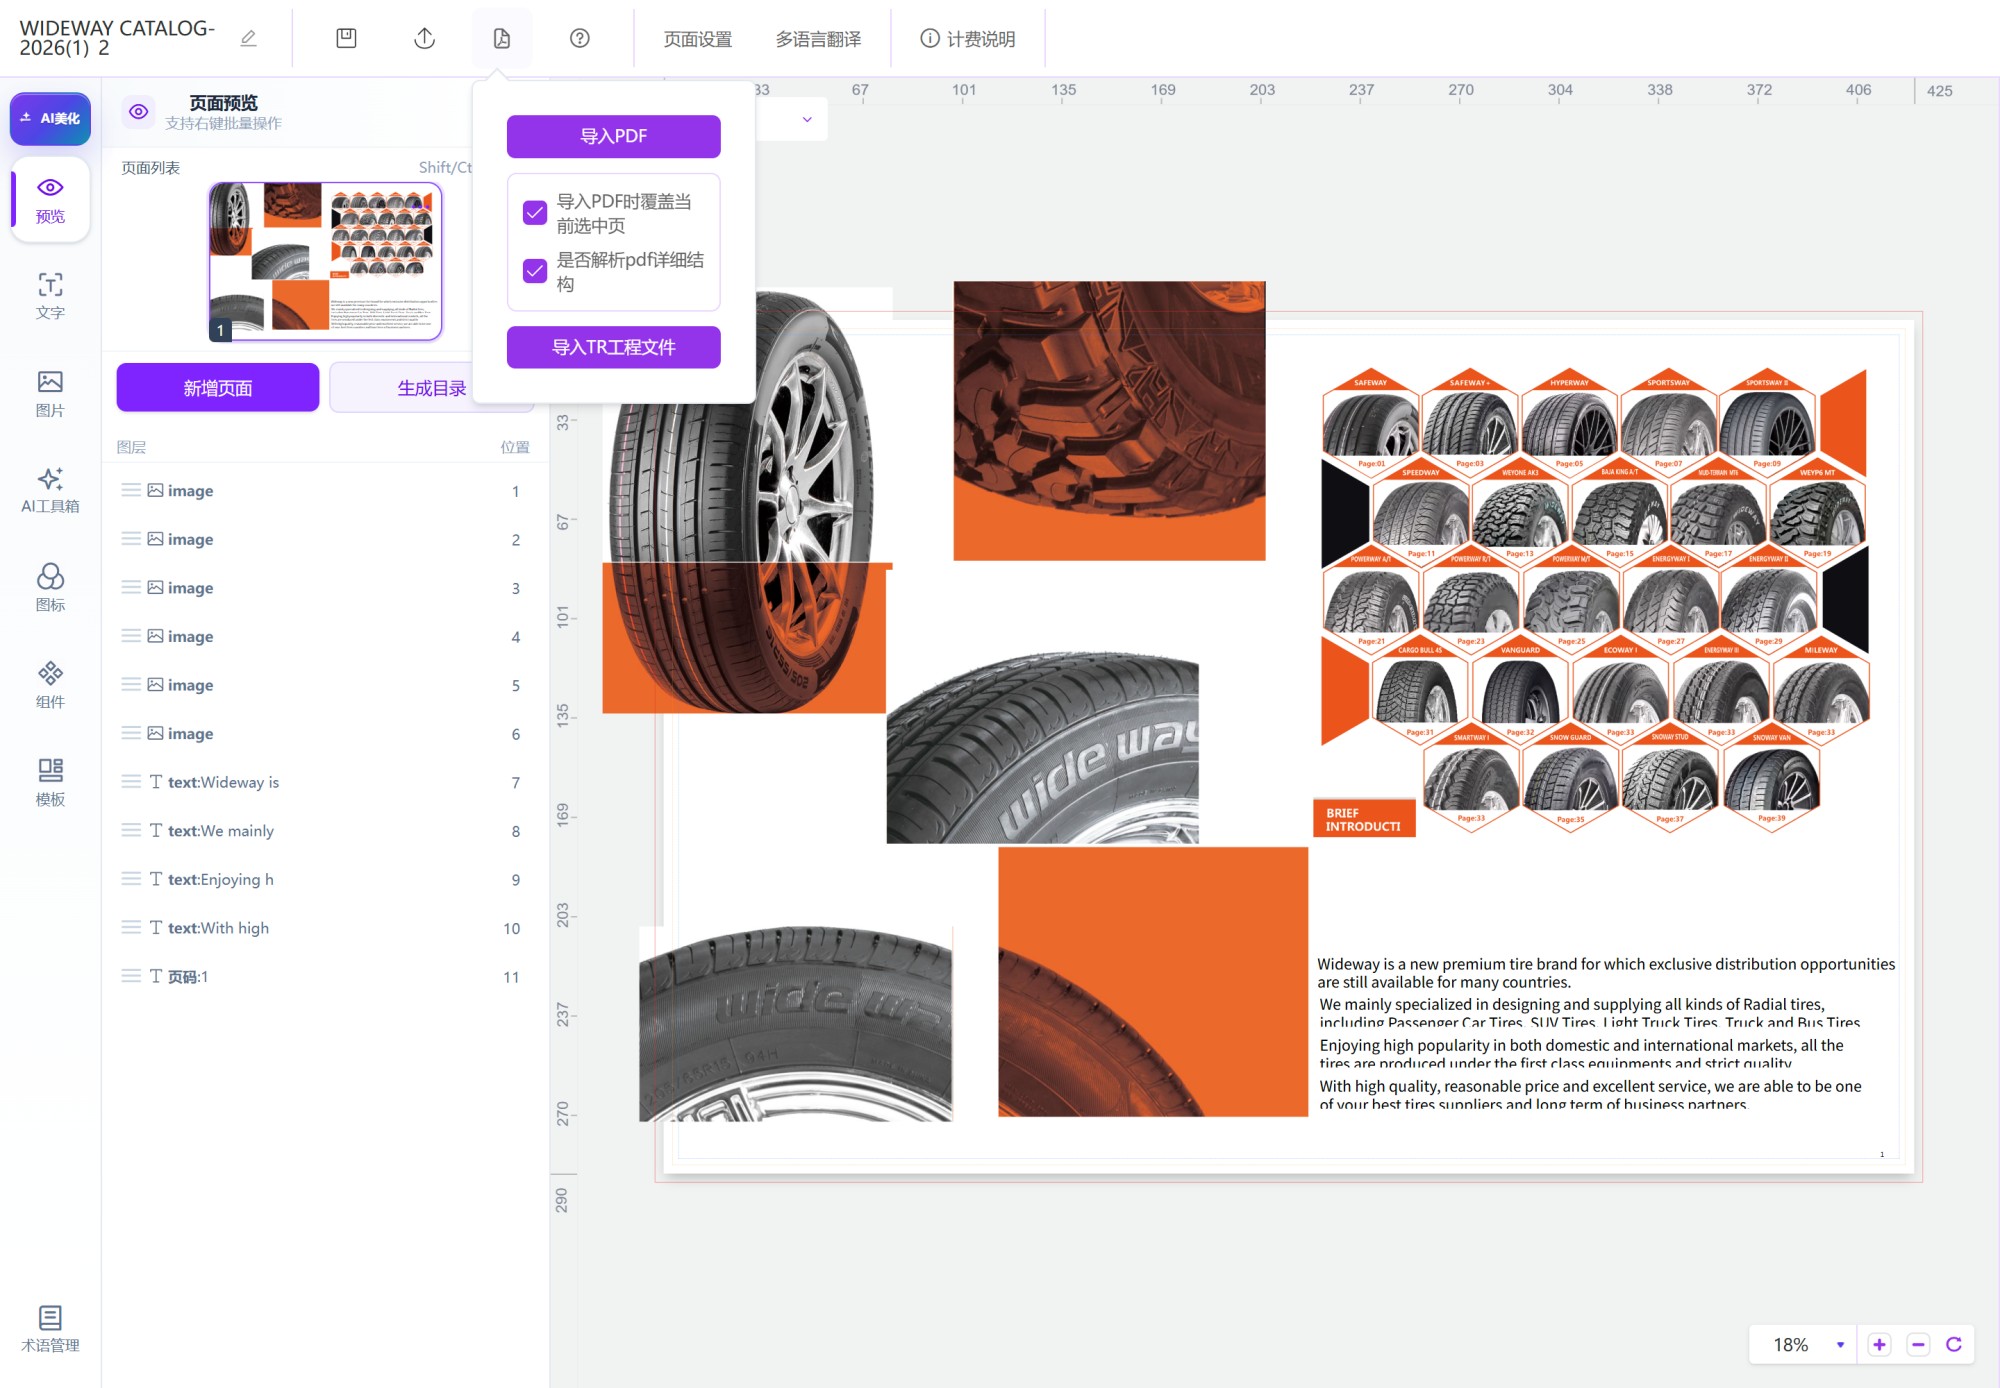Select the text:Wideway is layer
The height and width of the screenshot is (1388, 2000).
[325, 782]
